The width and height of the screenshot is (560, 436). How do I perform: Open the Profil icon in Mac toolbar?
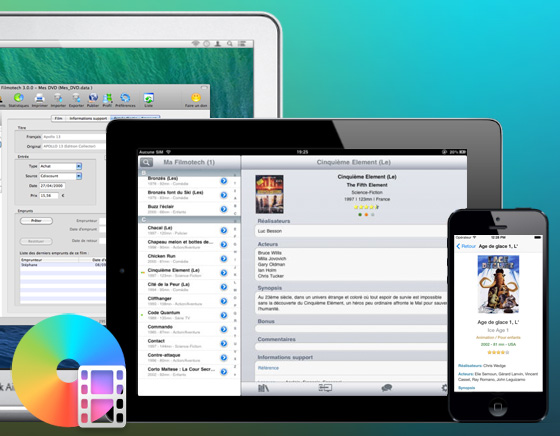107,100
